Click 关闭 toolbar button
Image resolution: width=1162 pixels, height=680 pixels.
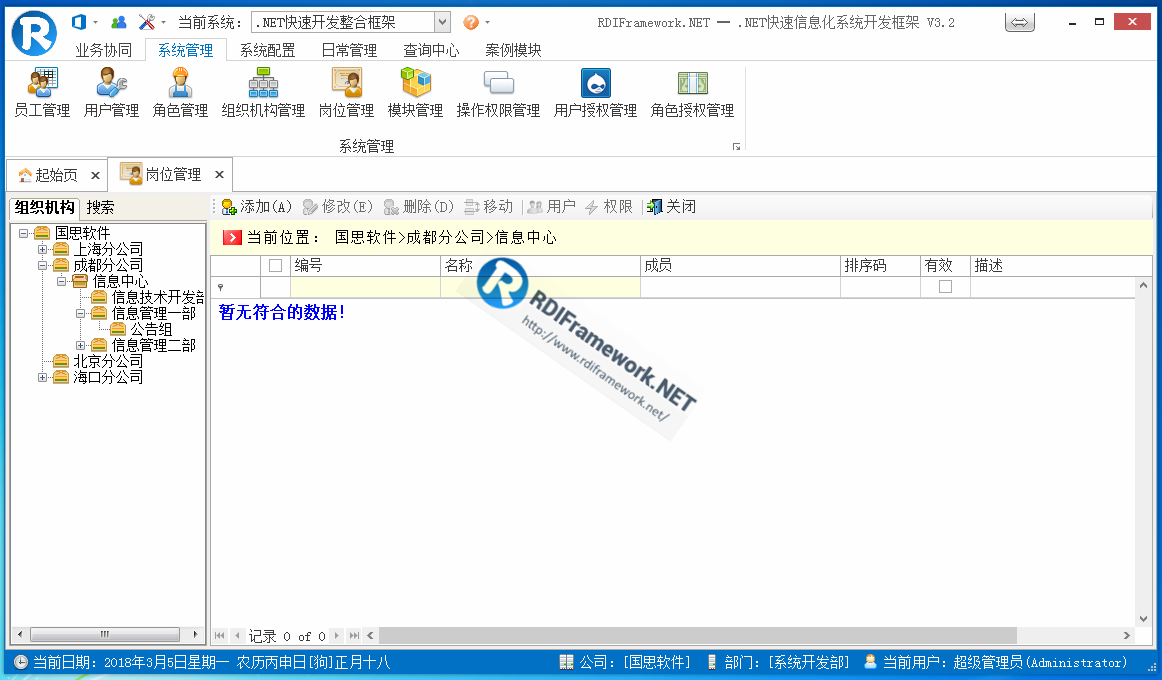coord(671,207)
